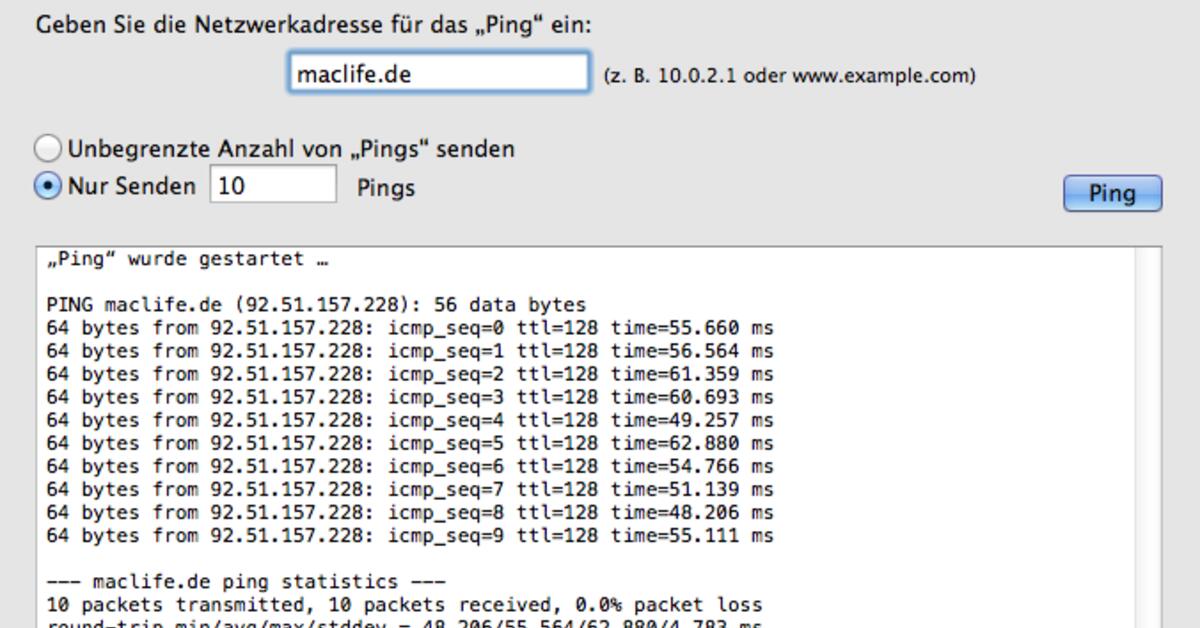Click the ping count field showing 10
1200x628 pixels.
point(272,186)
